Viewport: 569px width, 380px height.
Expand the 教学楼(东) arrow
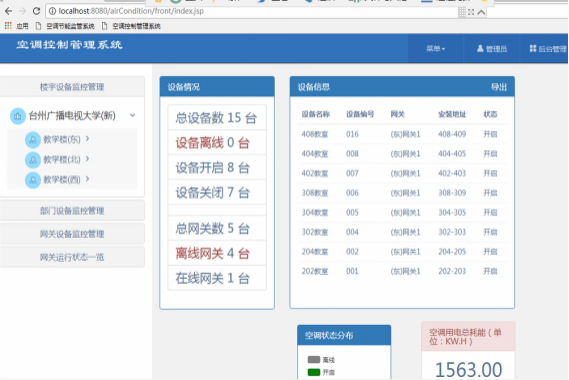87,139
